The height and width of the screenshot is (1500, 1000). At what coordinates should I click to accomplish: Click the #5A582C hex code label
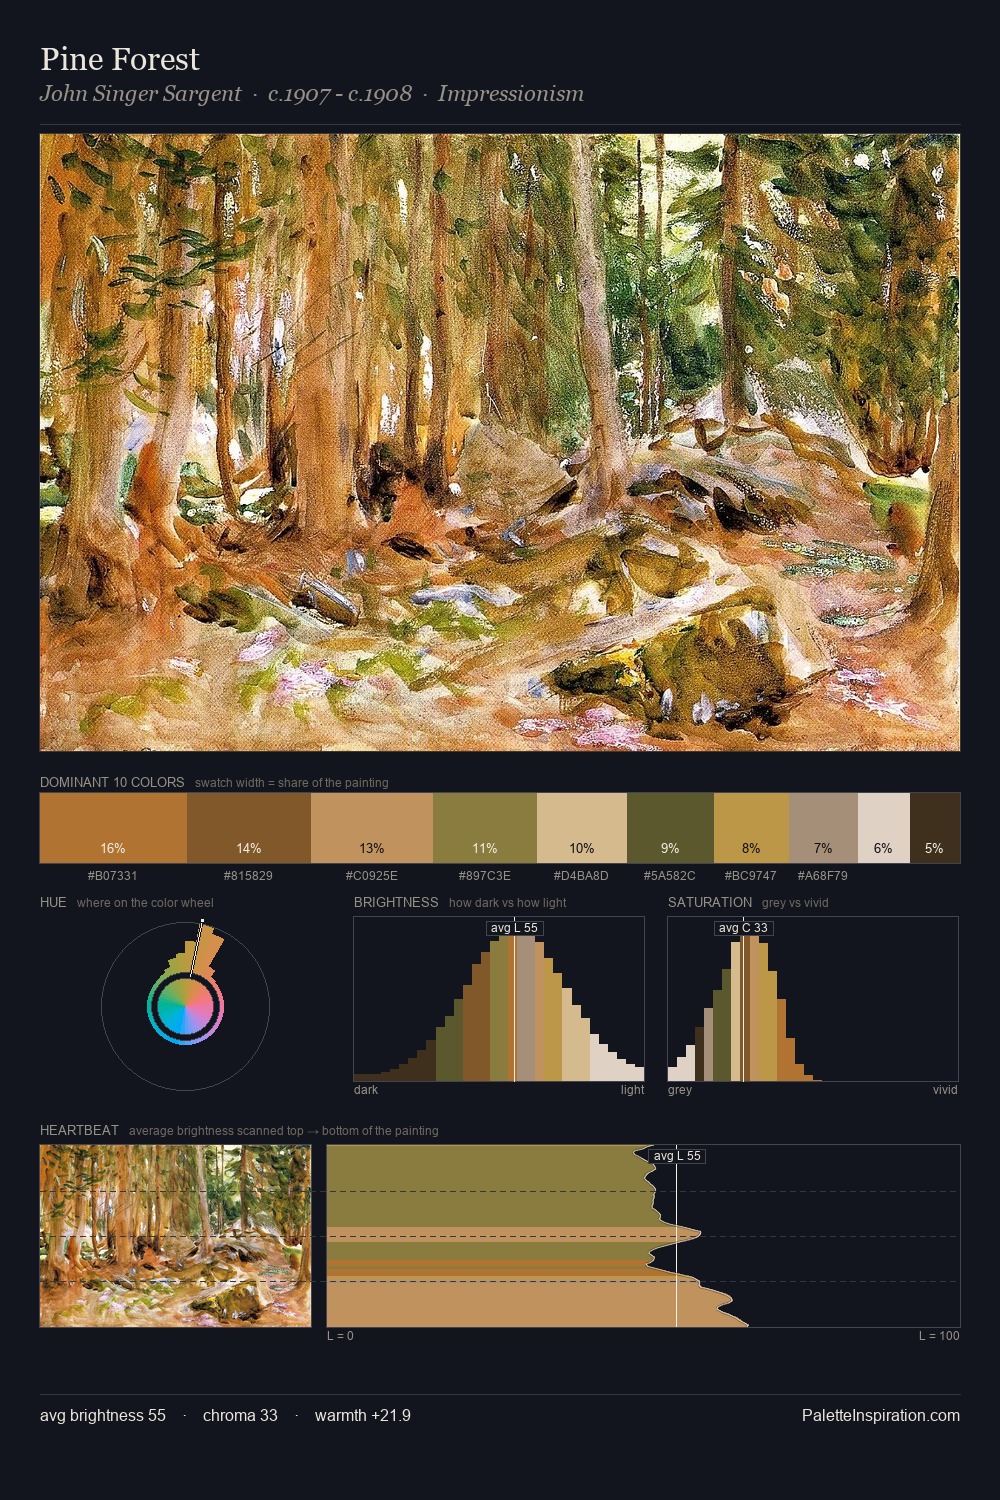point(670,876)
